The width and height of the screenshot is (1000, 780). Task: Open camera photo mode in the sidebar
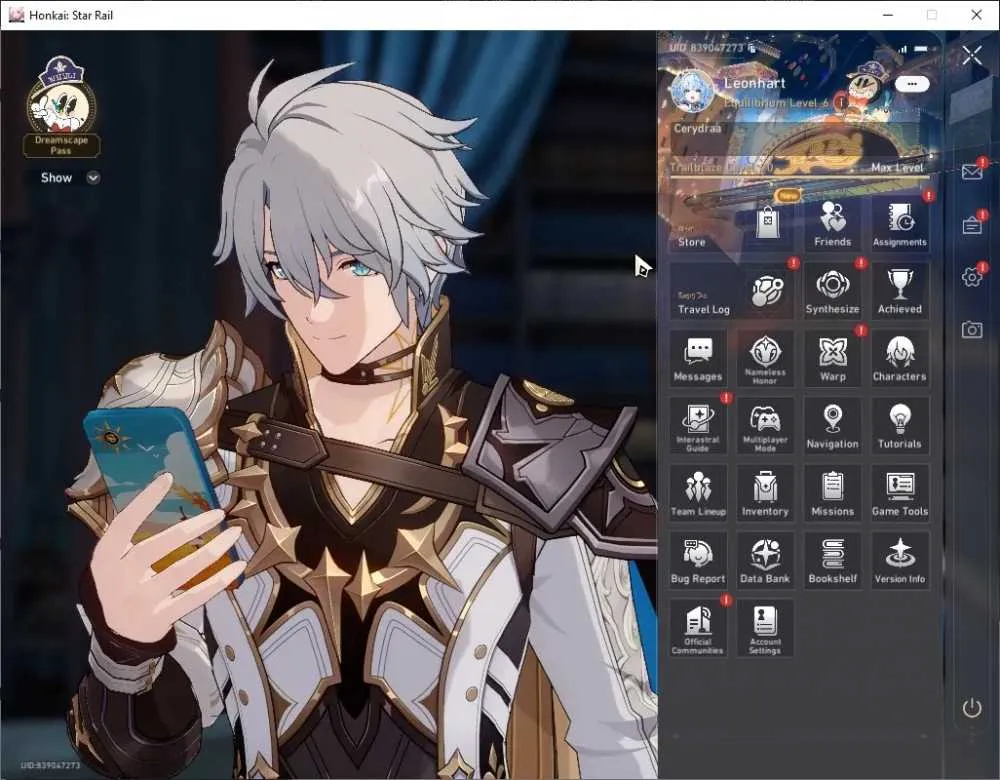972,330
